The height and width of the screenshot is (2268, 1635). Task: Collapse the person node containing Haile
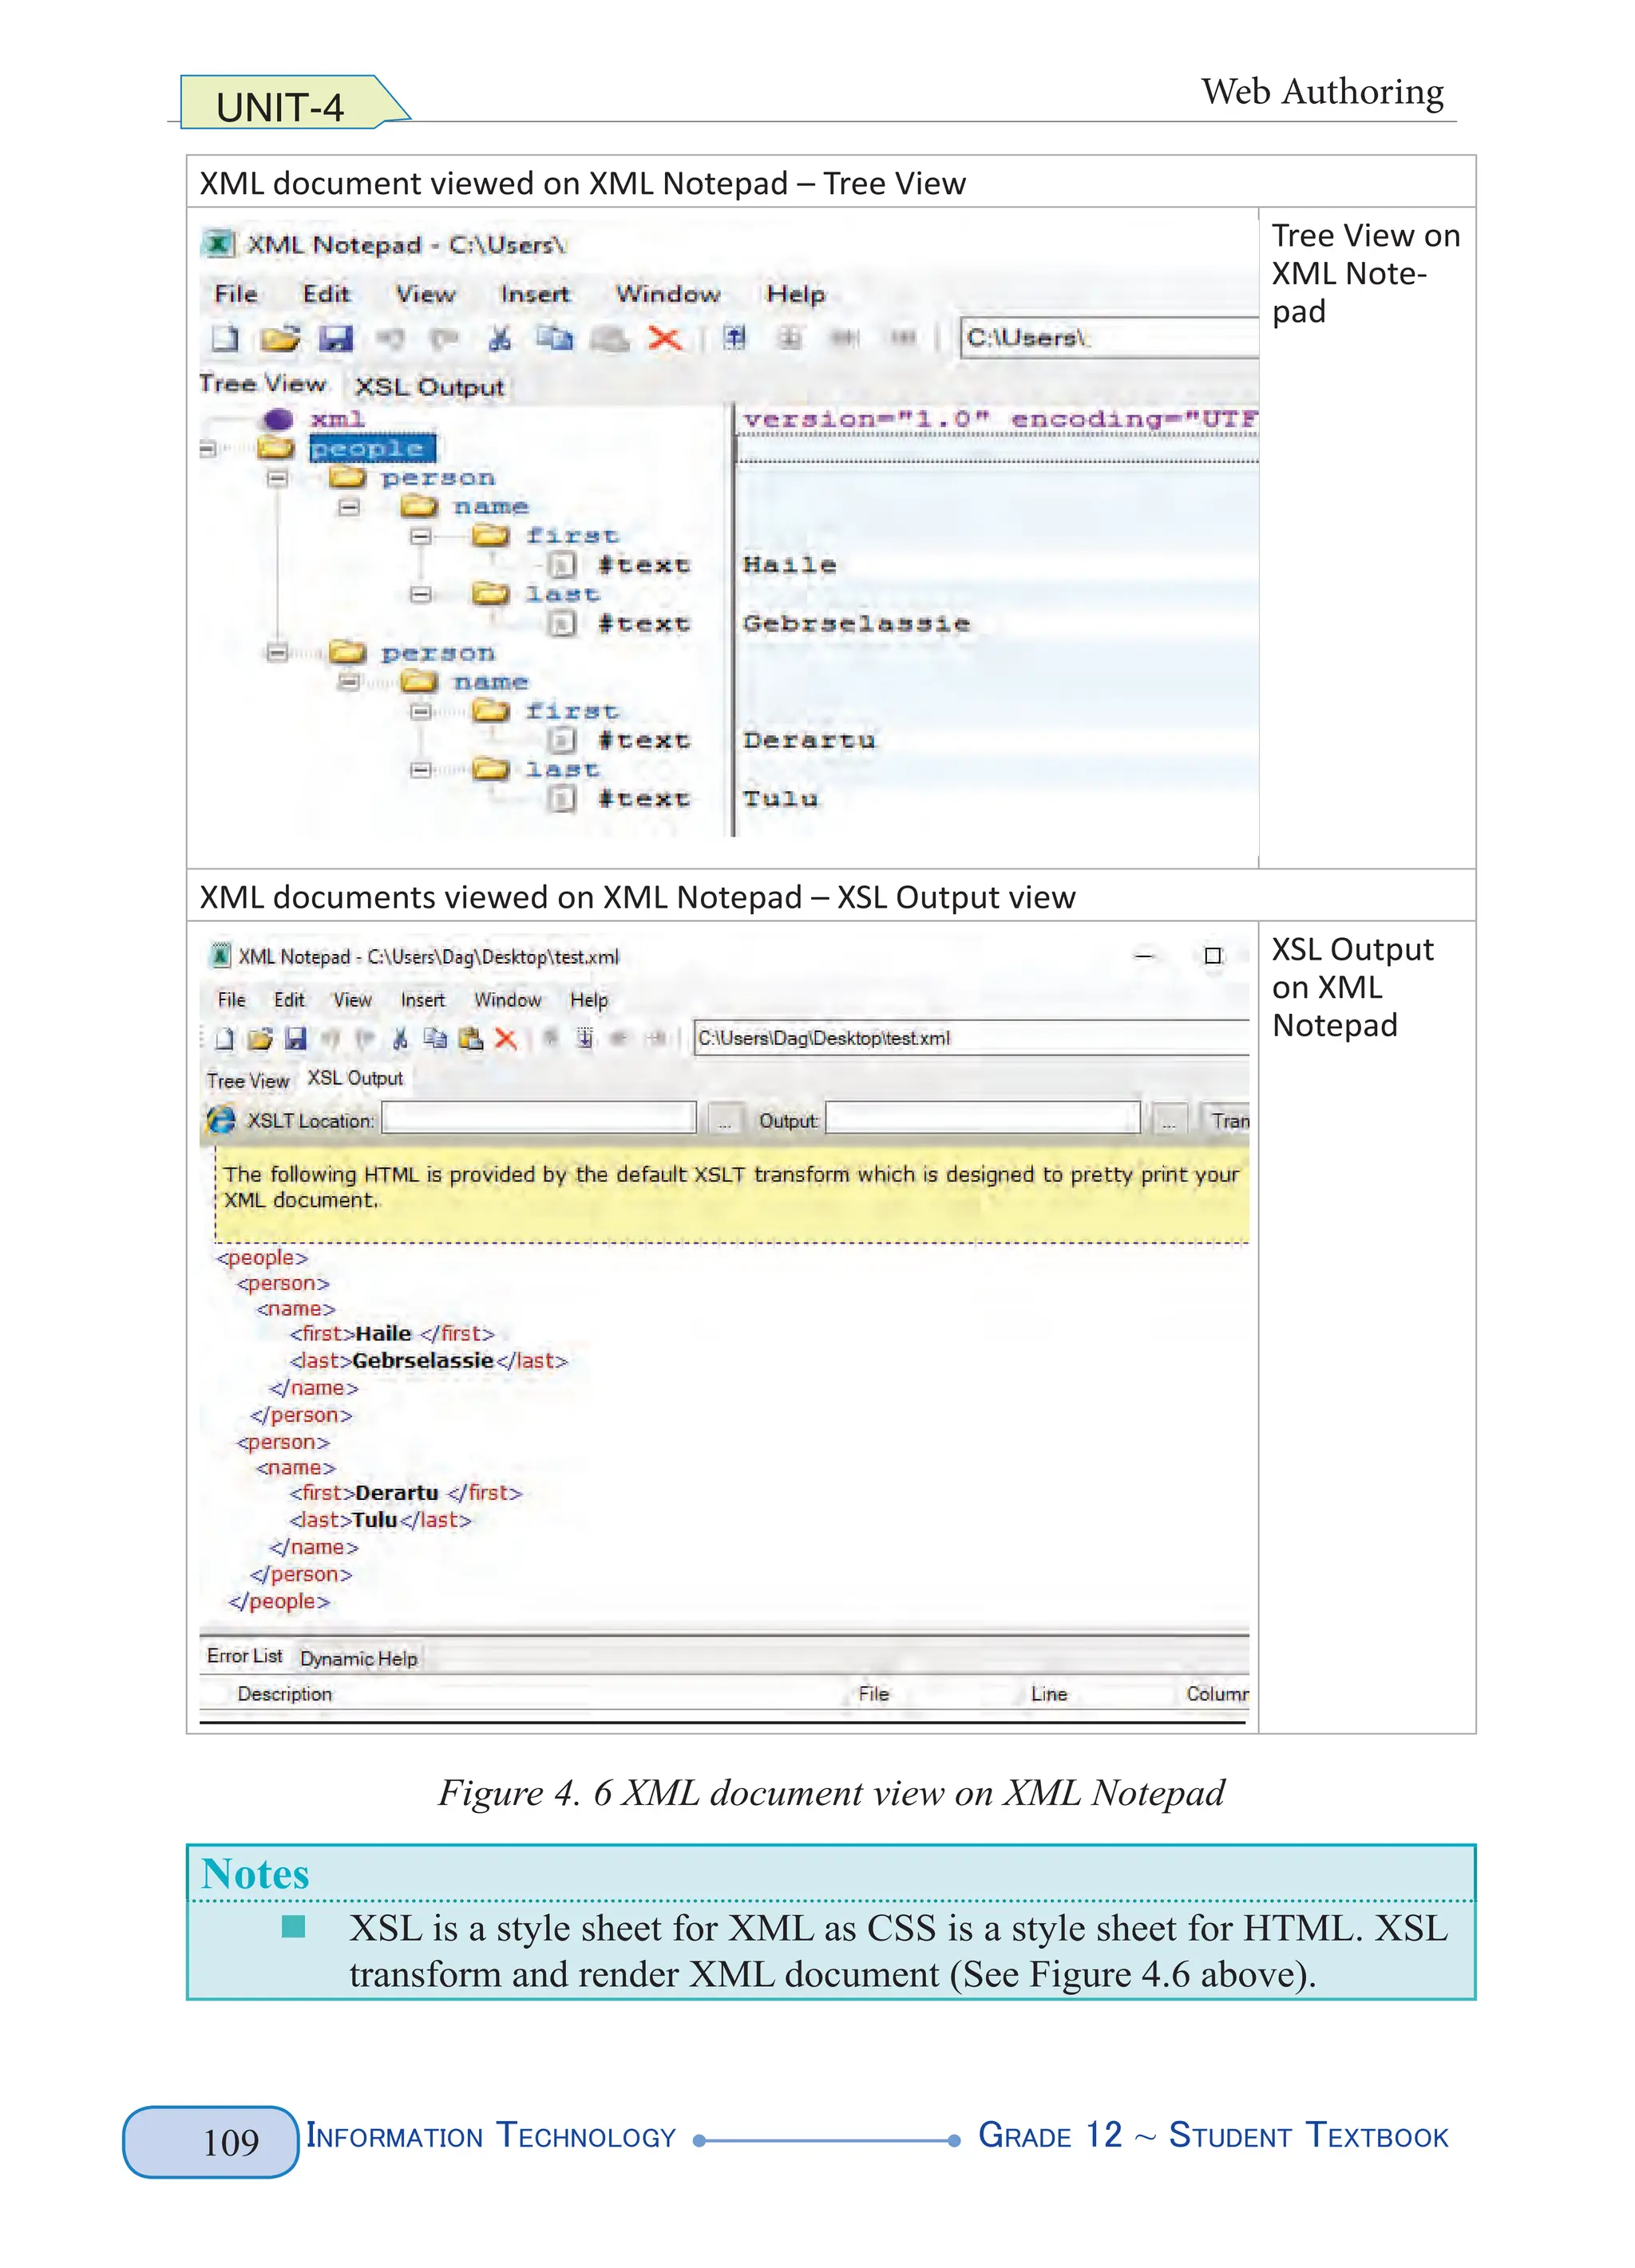[278, 479]
